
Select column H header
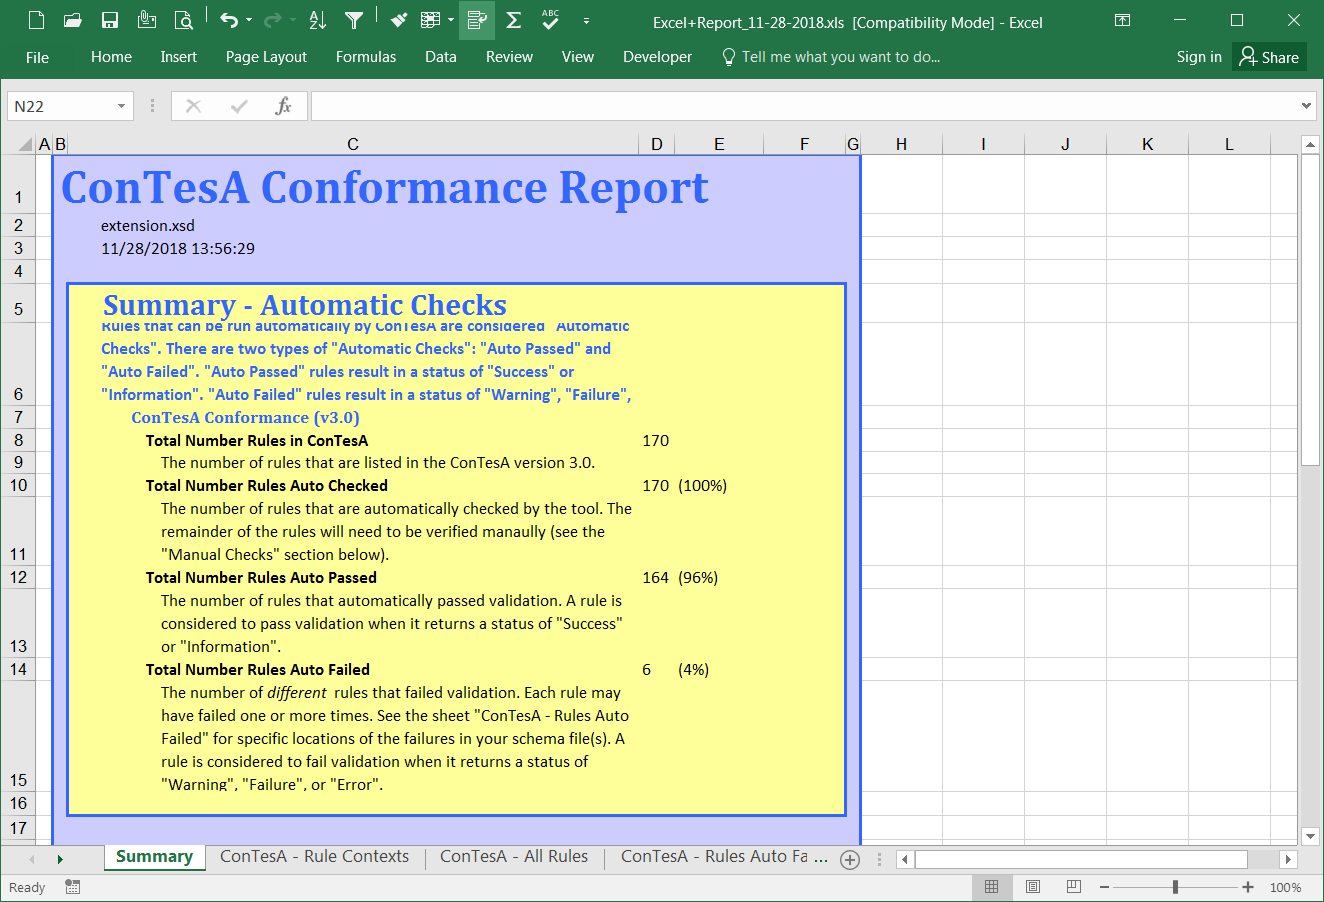pyautogui.click(x=901, y=144)
